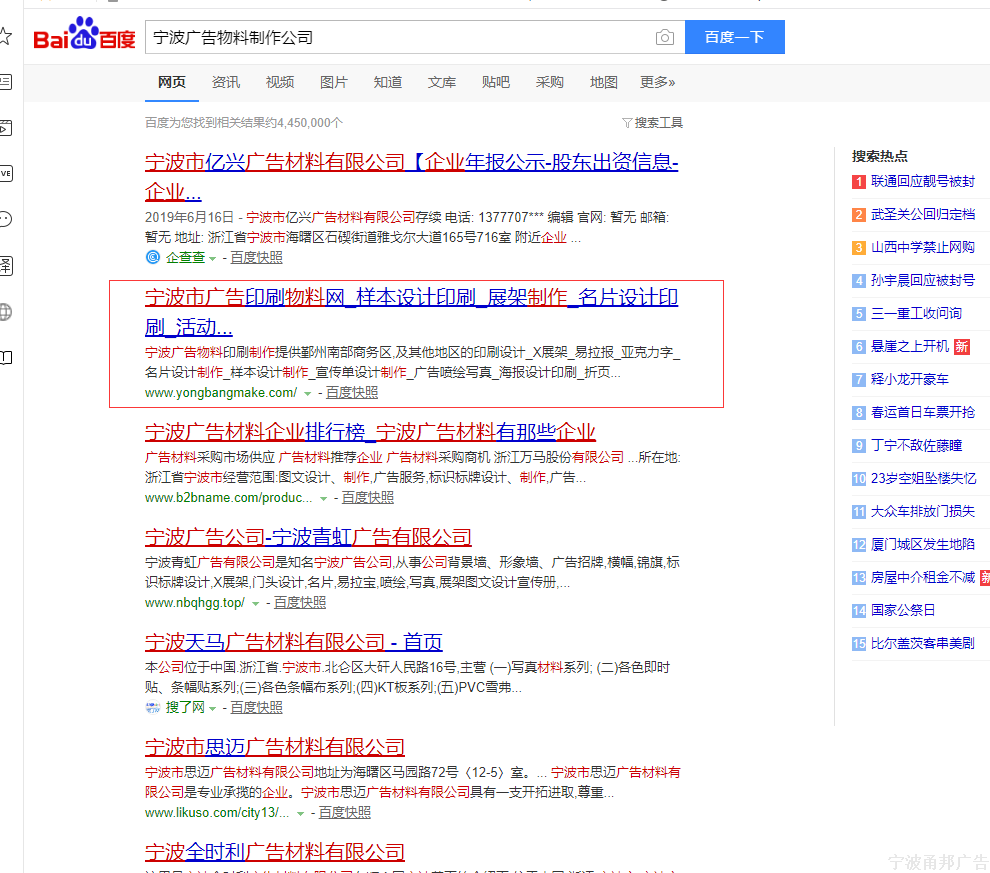The height and width of the screenshot is (873, 990).
Task: Expand the arrow after www.likuso.com/city13/...
Action: coord(301,814)
